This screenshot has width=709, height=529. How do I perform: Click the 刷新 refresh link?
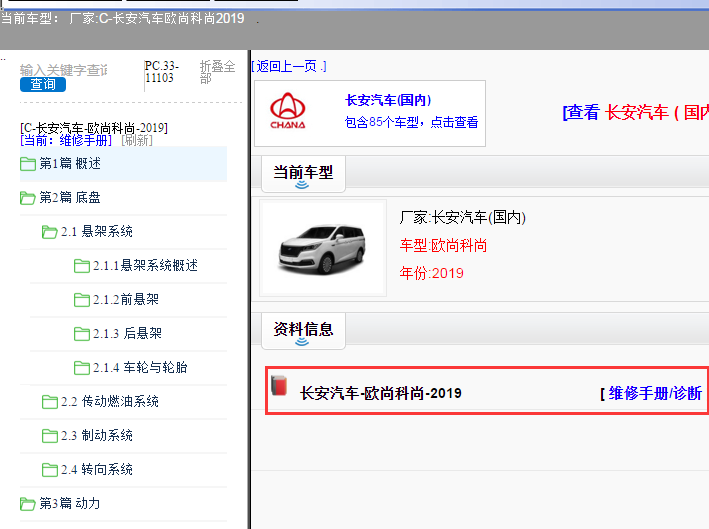137,140
